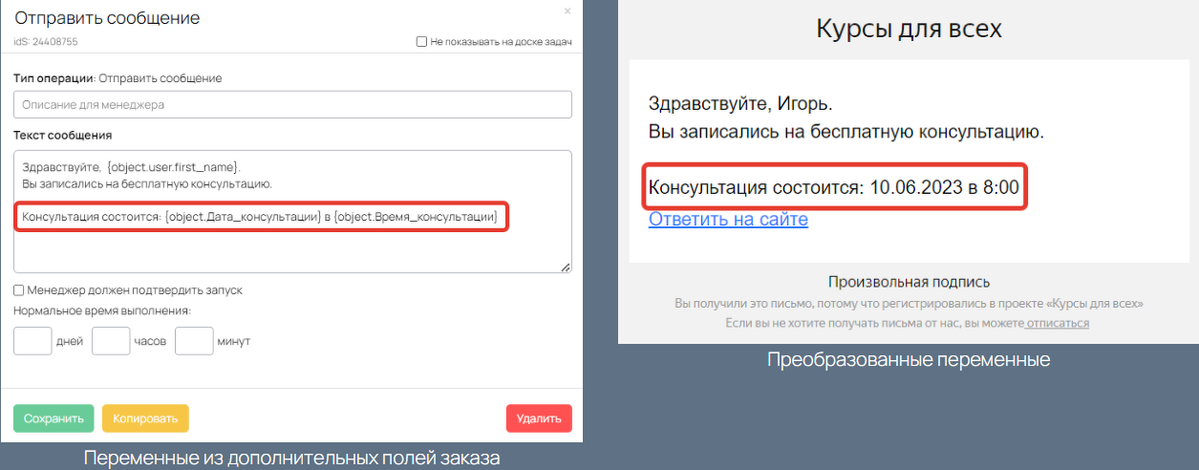
Task: Click the idS: 24408755 text
Action: 46,42
